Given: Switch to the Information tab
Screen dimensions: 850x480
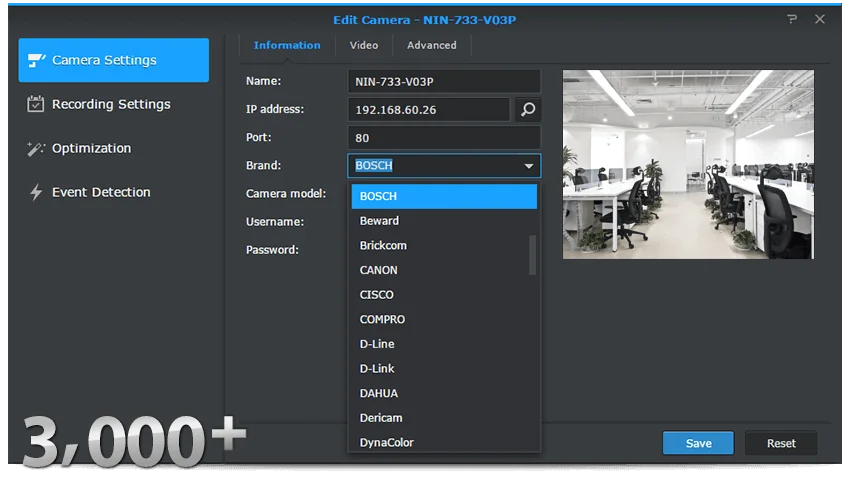Looking at the screenshot, I should pyautogui.click(x=287, y=45).
